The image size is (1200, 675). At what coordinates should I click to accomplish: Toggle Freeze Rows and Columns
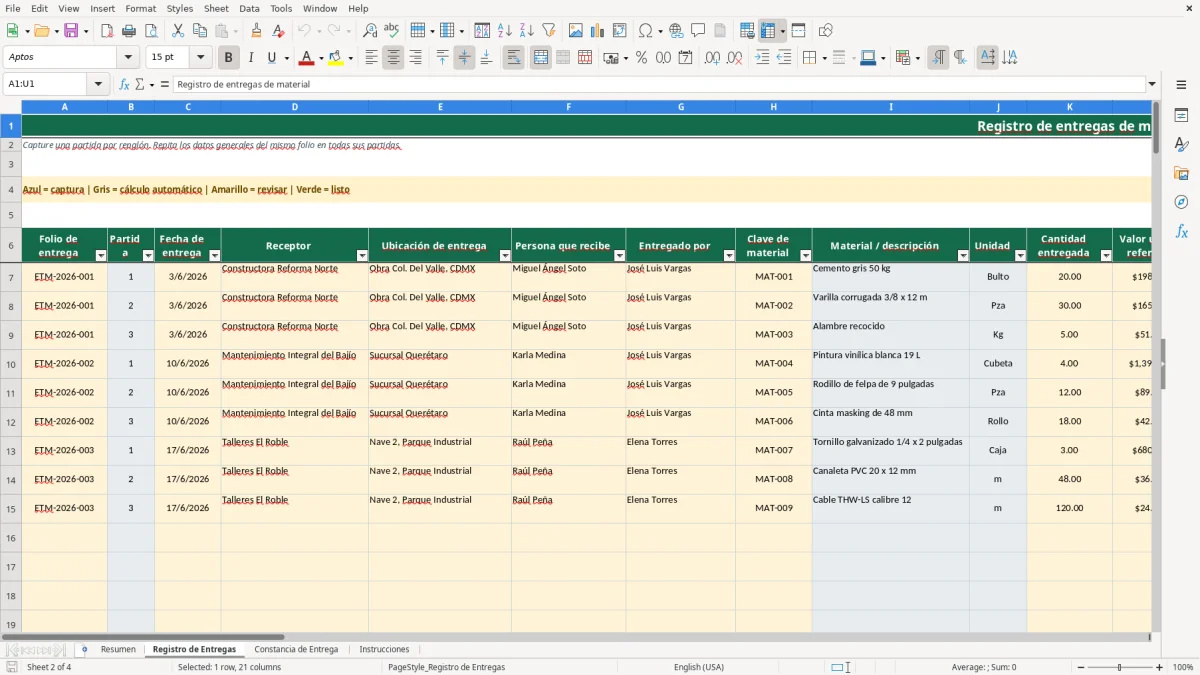pyautogui.click(x=768, y=31)
